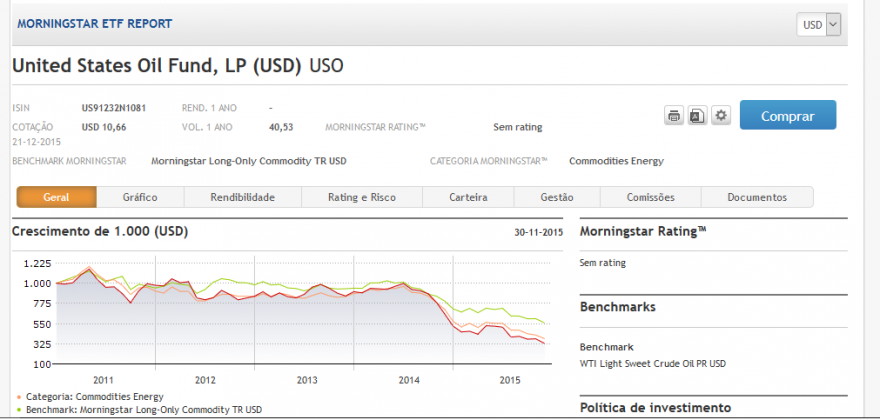Viewport: 880px width, 420px height.
Task: Click the orange Categoria legend dot
Action: (20, 396)
